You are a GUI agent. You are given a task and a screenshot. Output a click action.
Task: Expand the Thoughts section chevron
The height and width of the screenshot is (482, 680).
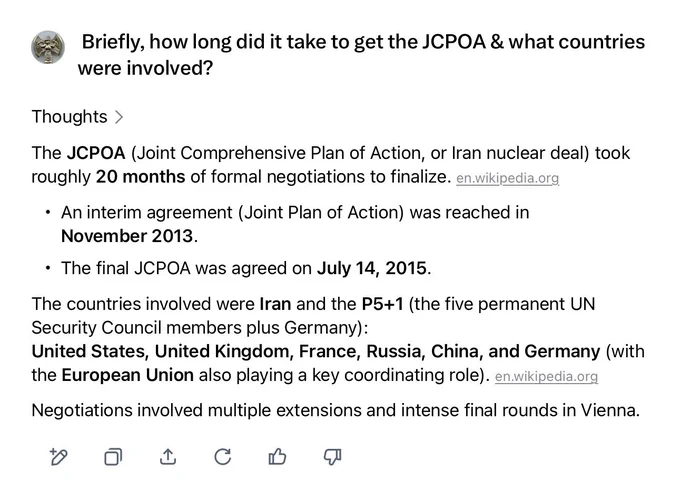tap(119, 117)
